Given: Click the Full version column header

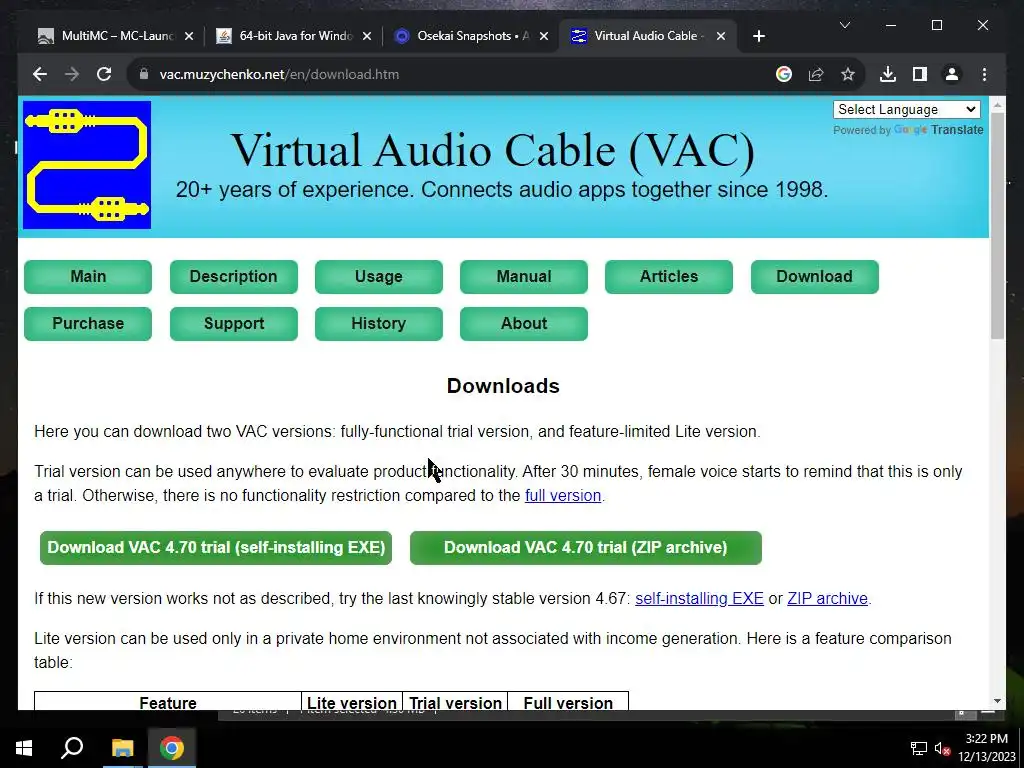Looking at the screenshot, I should (568, 703).
